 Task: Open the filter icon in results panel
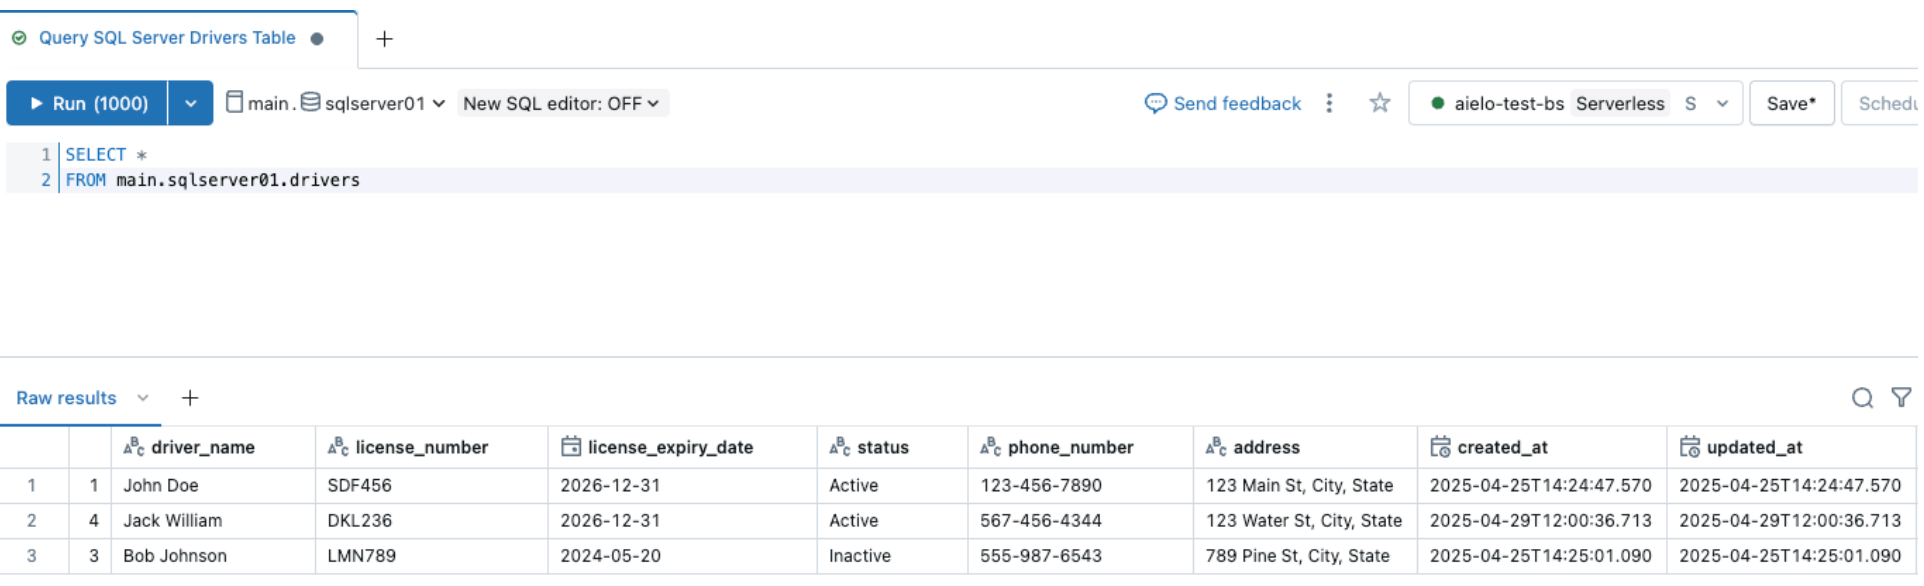pyautogui.click(x=1901, y=398)
